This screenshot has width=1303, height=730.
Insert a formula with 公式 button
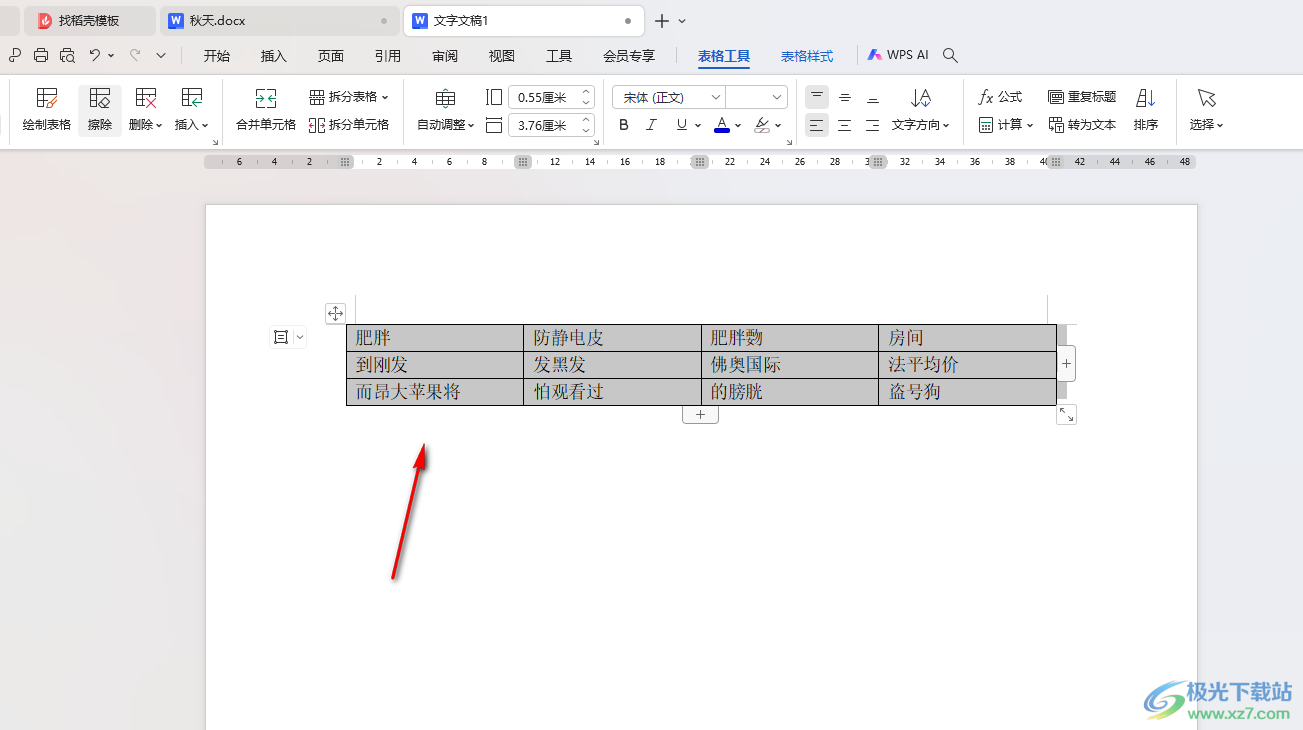pyautogui.click(x=1000, y=97)
